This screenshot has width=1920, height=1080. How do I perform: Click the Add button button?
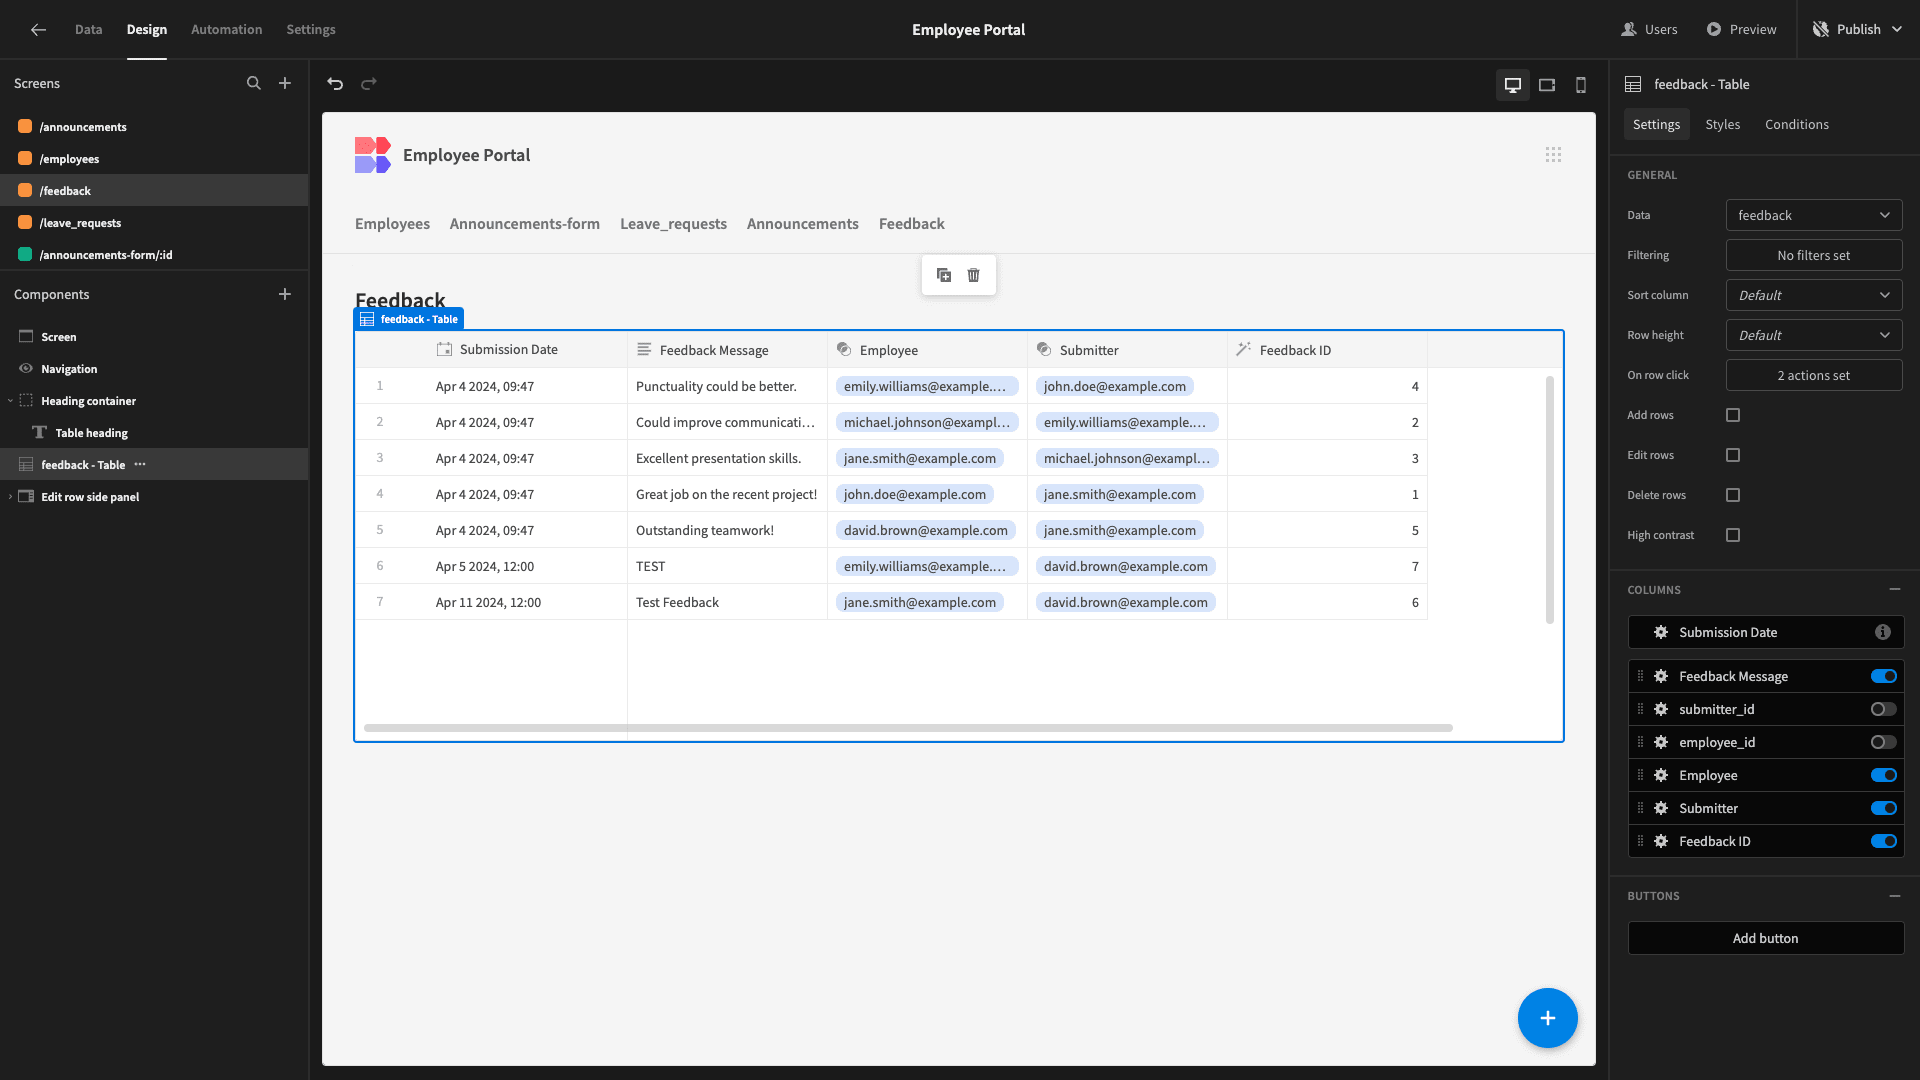(x=1766, y=938)
